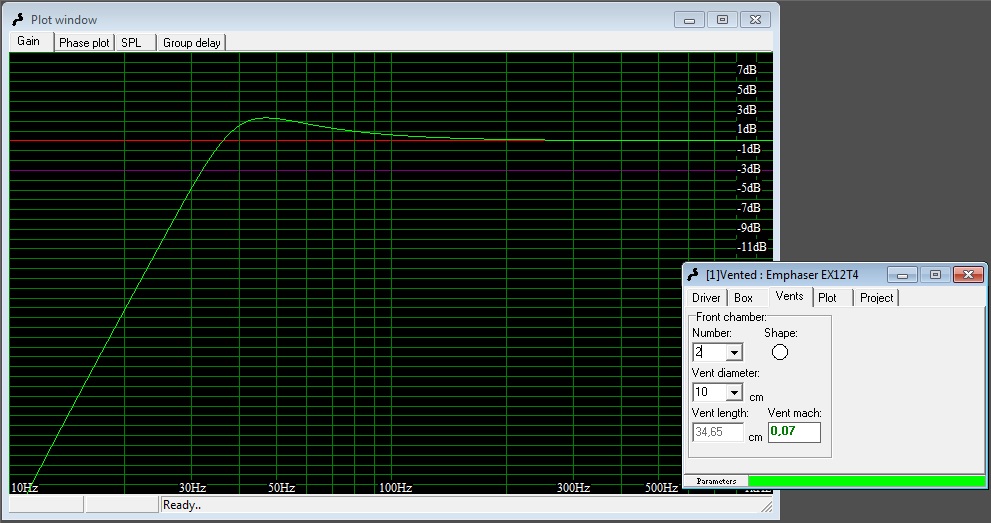Expand the Vent diameter dropdown arrow
This screenshot has height=523, width=991.
735,393
